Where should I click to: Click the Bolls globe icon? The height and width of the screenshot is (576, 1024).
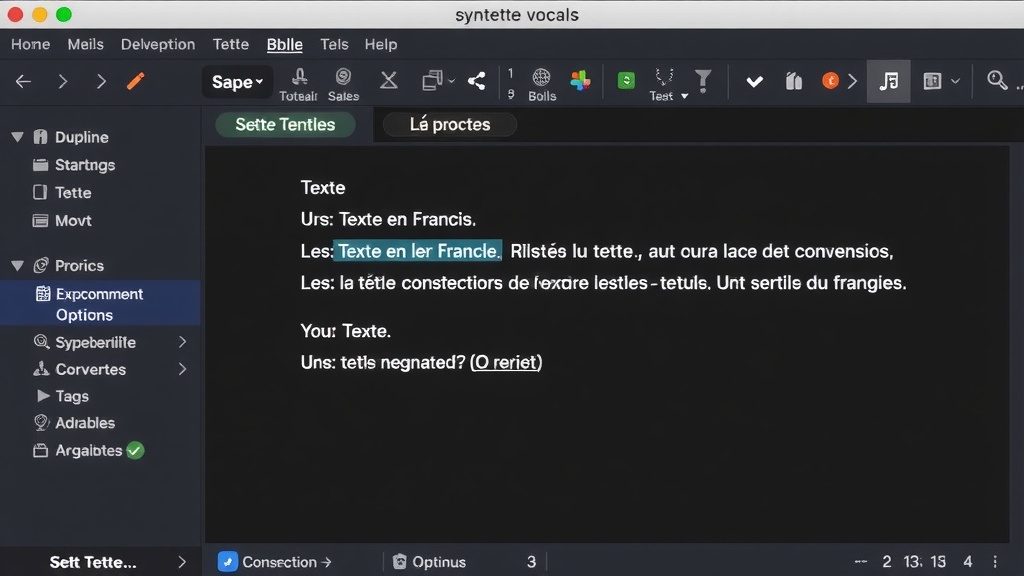pyautogui.click(x=542, y=76)
